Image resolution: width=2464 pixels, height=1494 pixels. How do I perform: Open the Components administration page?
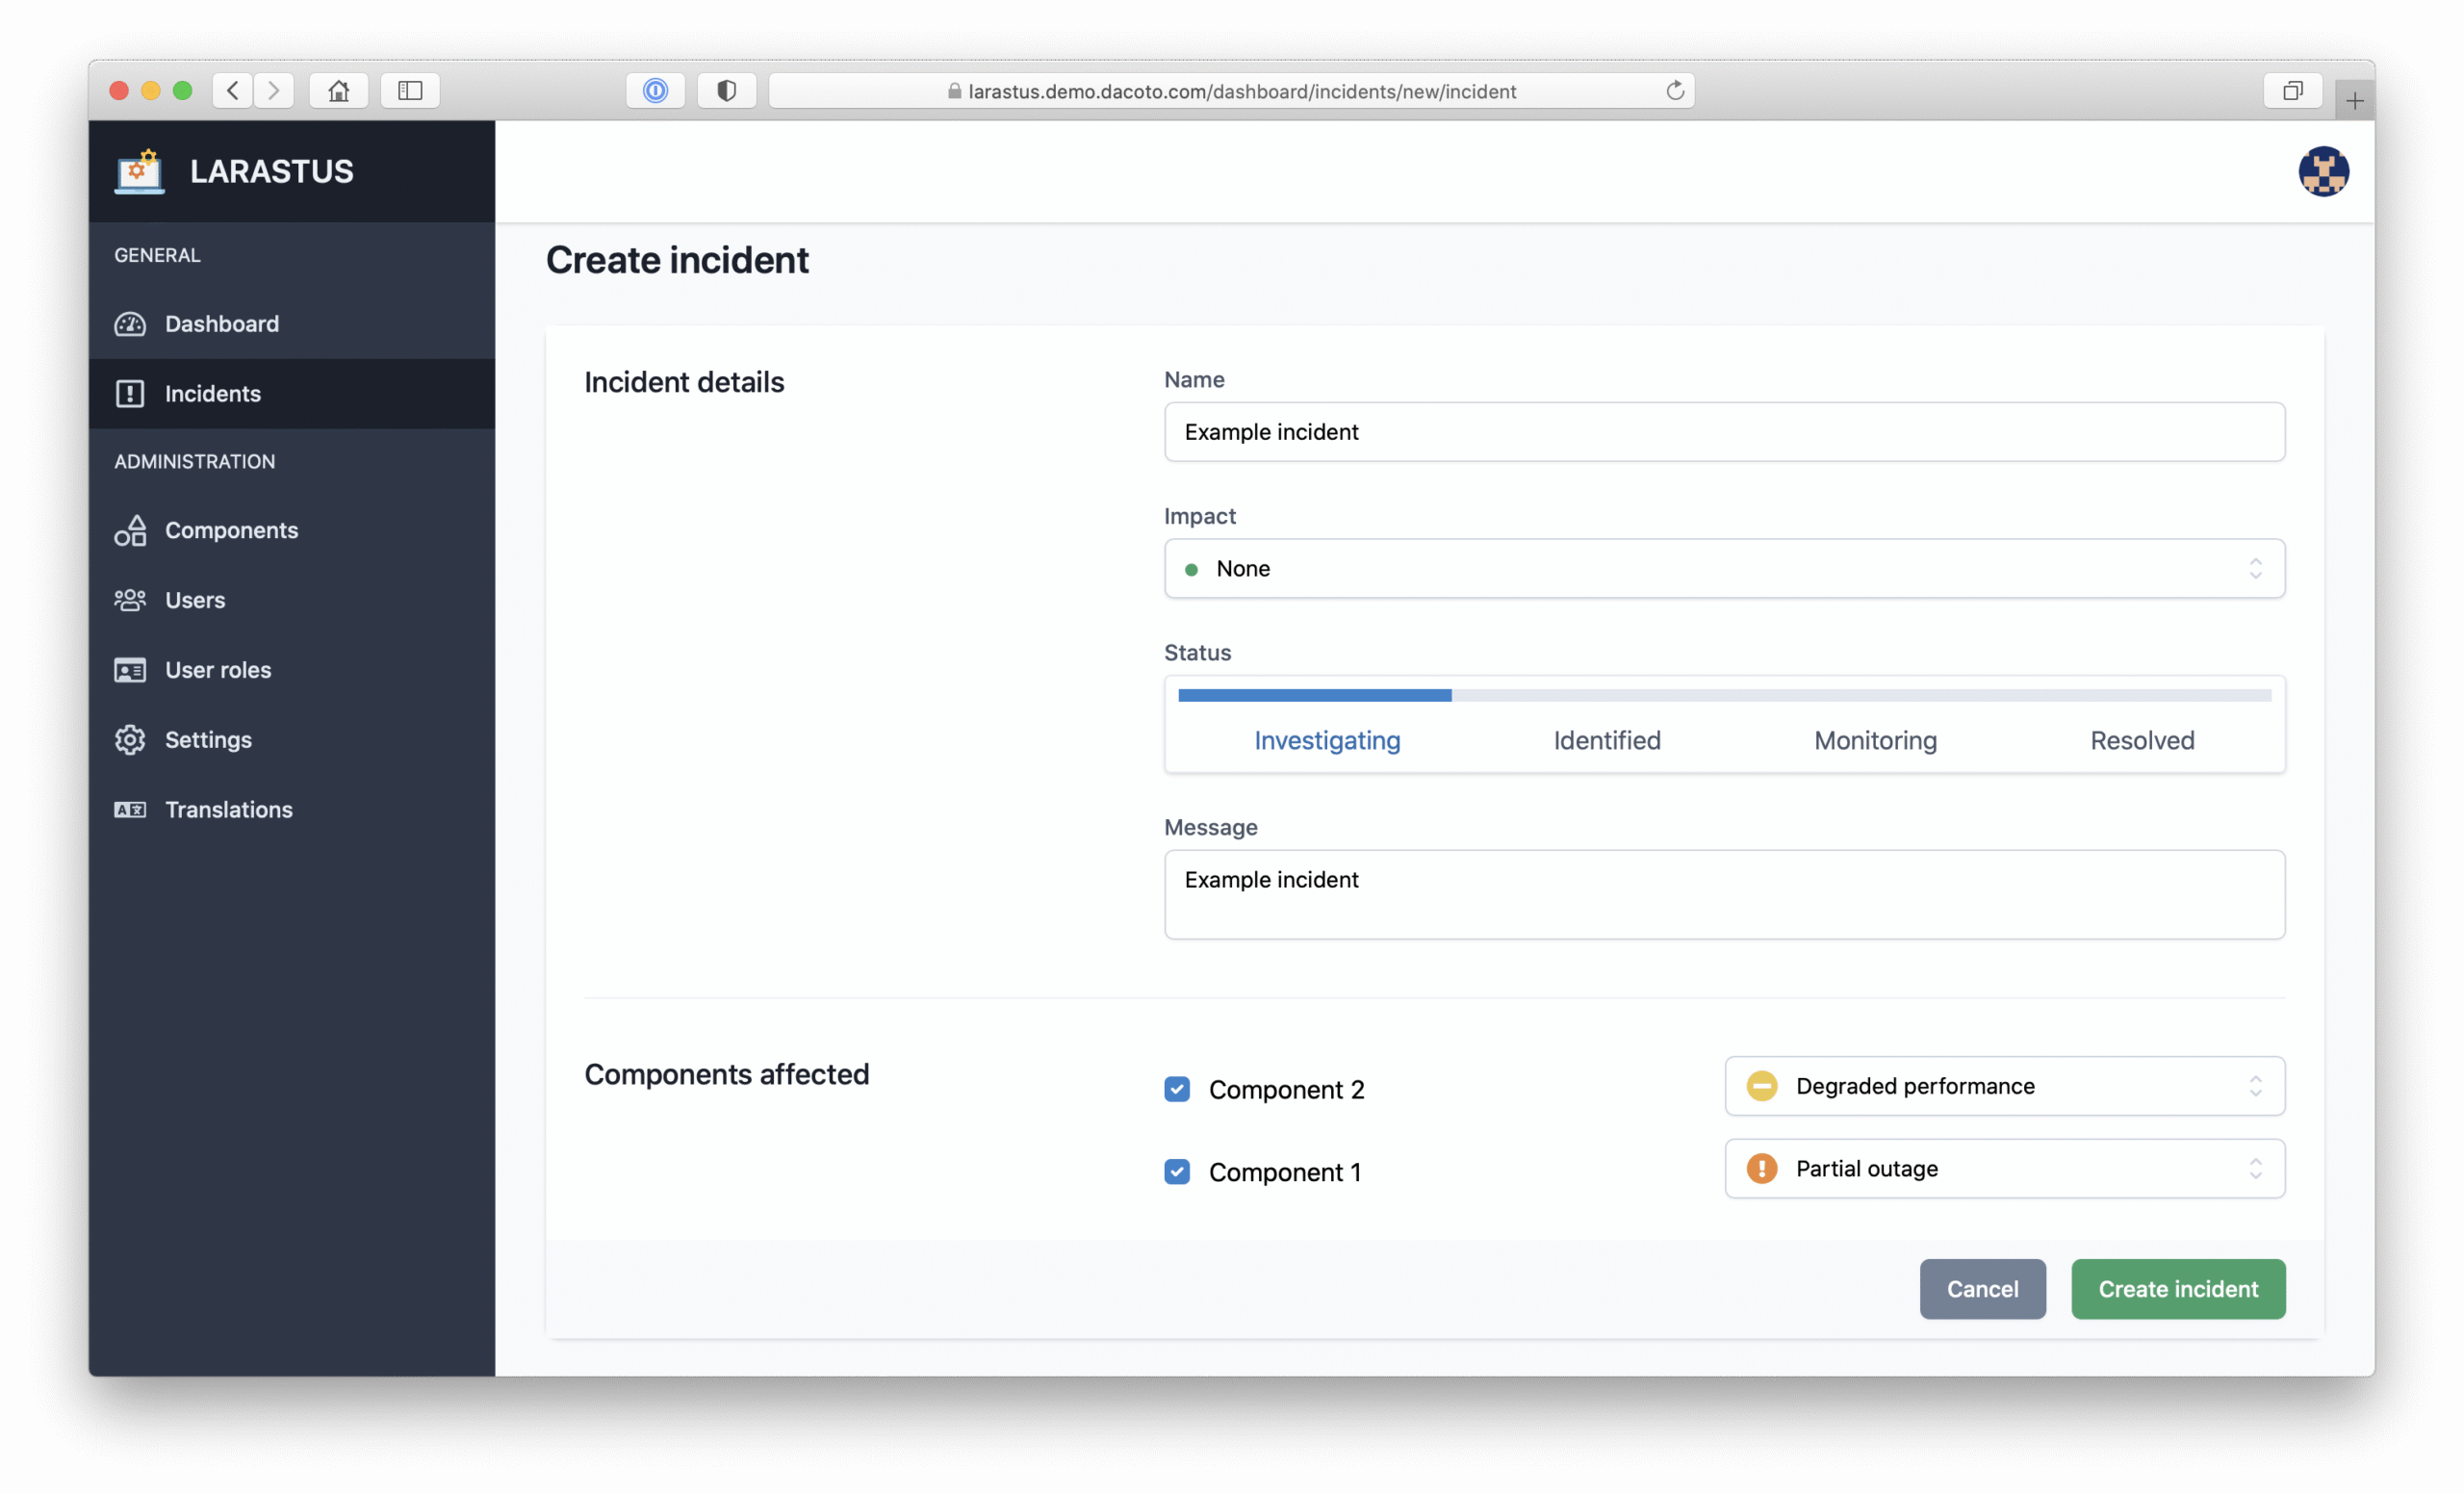(231, 530)
